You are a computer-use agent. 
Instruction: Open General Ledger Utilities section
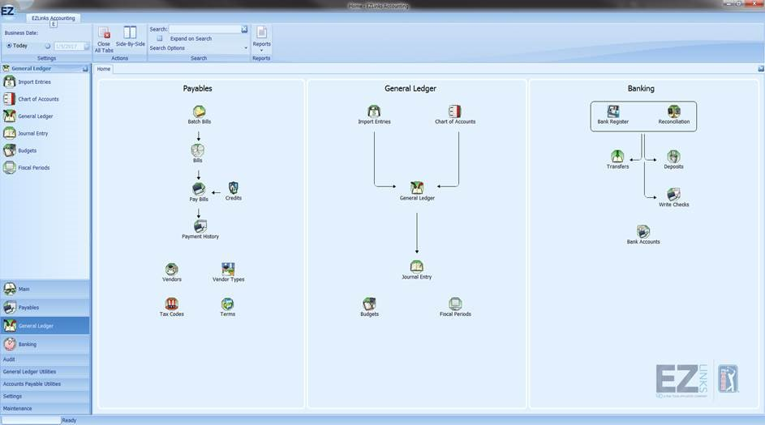pos(45,371)
